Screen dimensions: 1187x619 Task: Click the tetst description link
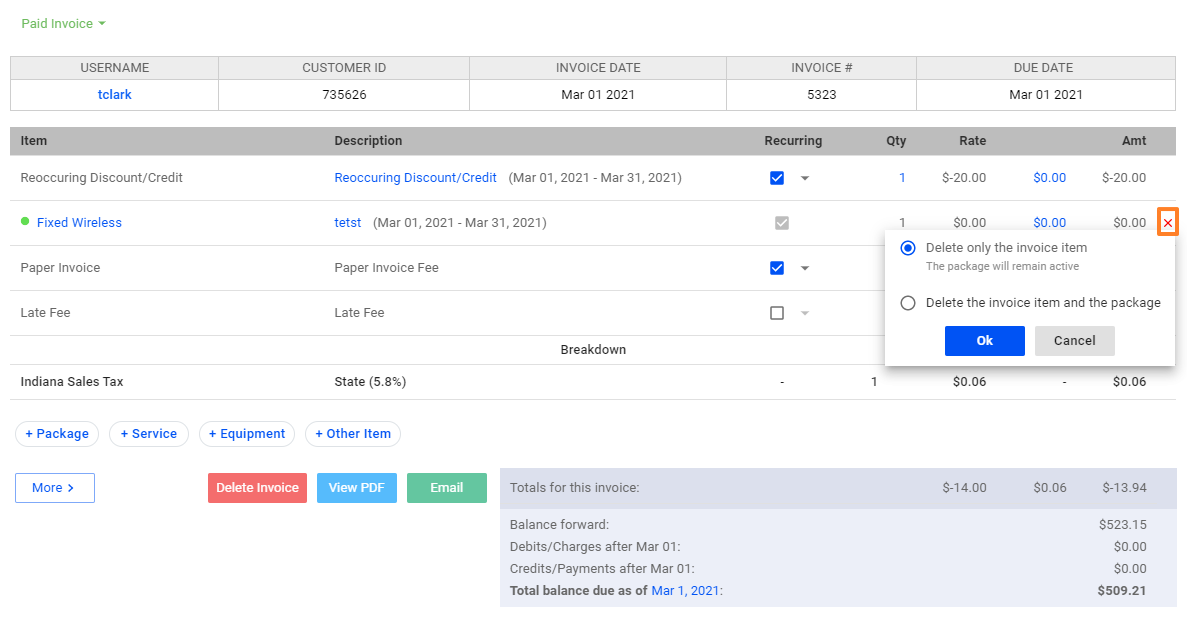(x=347, y=222)
